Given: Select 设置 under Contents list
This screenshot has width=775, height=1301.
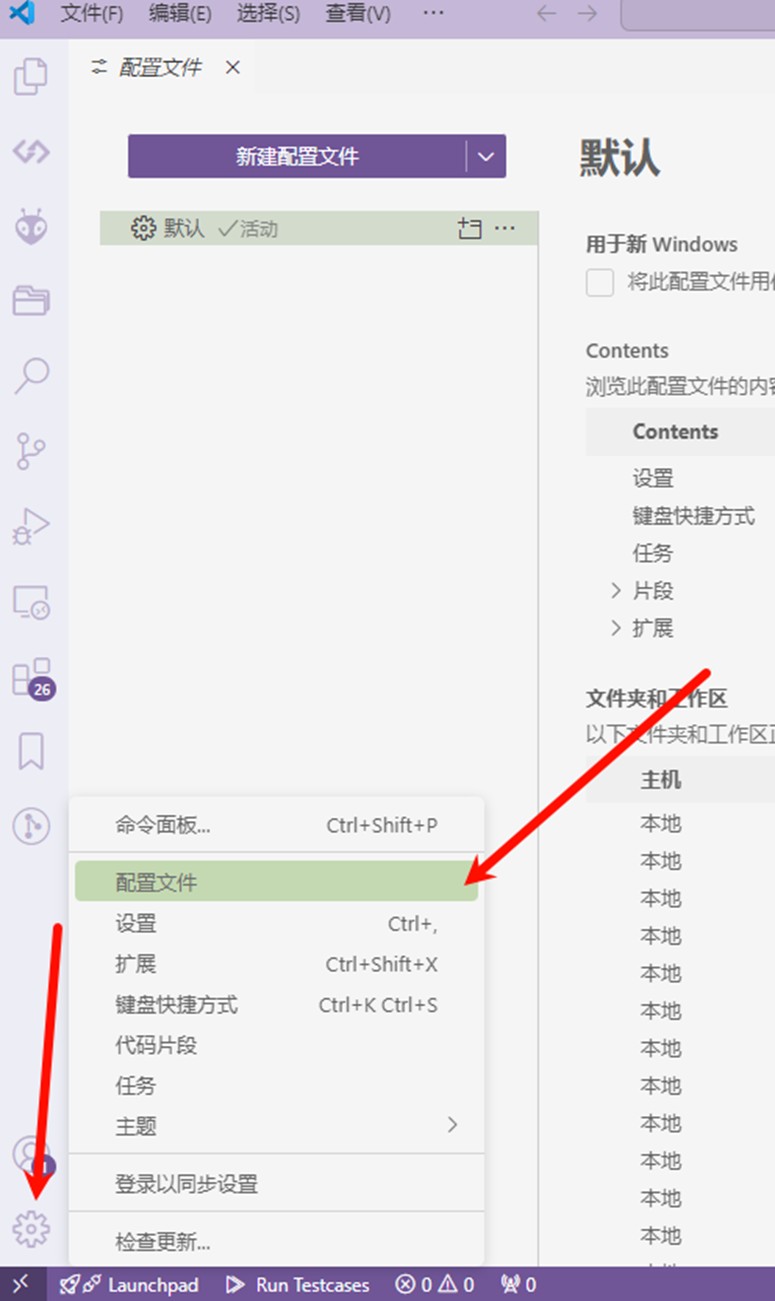Looking at the screenshot, I should [653, 479].
